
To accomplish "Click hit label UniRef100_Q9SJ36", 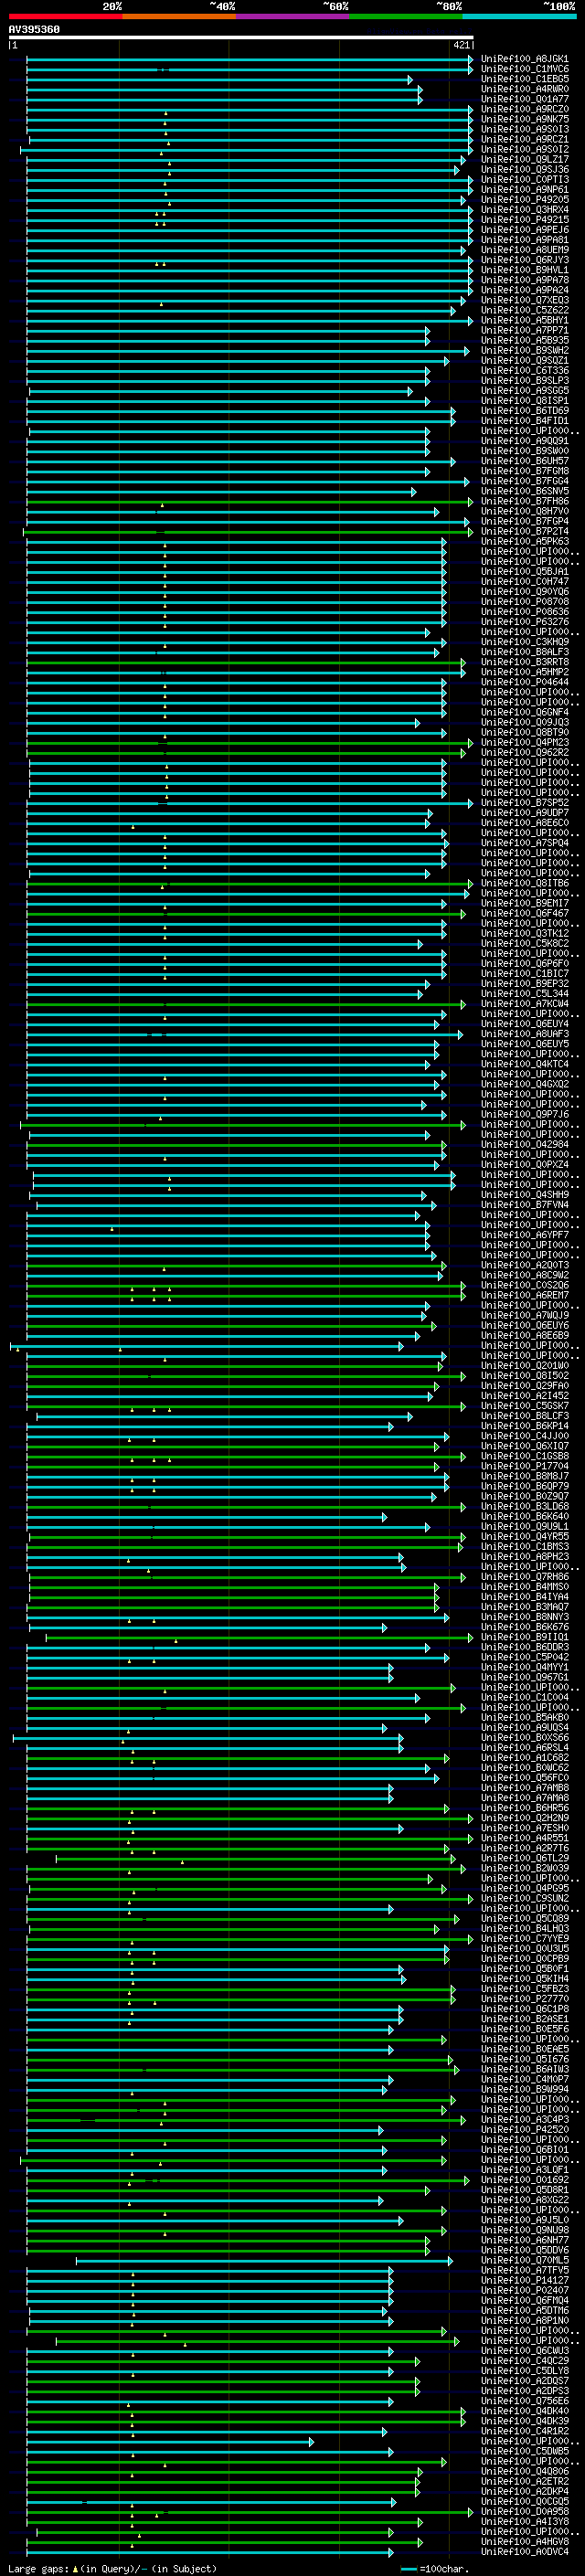I will tap(525, 170).
